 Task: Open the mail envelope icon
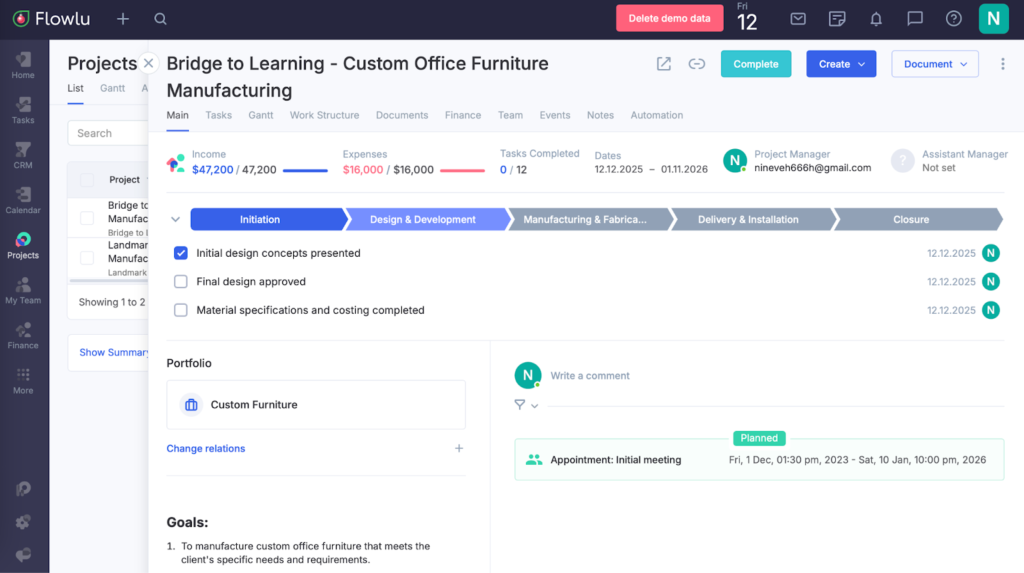[798, 19]
